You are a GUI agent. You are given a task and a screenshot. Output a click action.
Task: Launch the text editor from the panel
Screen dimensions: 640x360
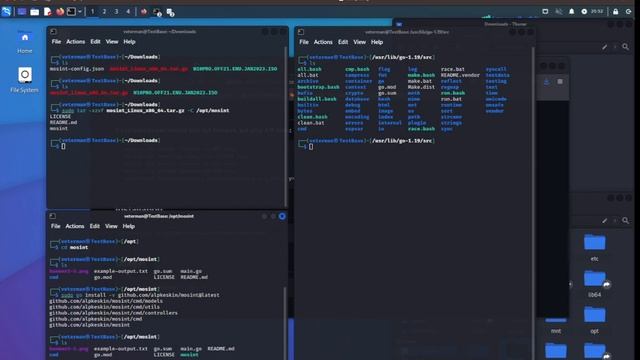pyautogui.click(x=47, y=12)
